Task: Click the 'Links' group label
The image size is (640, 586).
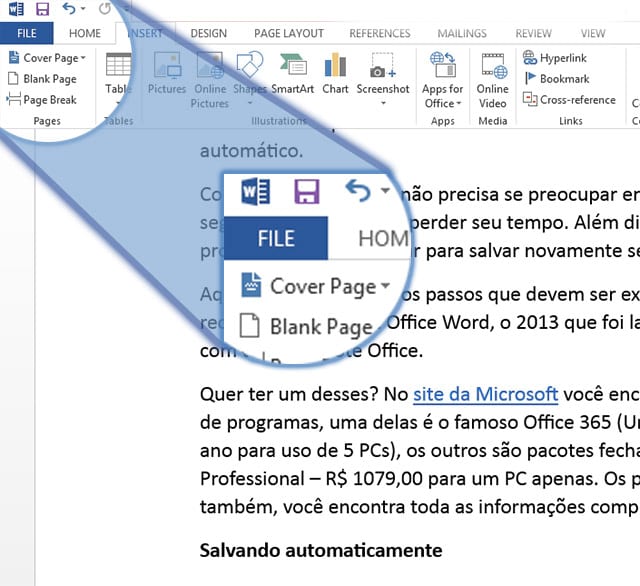Action: pyautogui.click(x=571, y=121)
